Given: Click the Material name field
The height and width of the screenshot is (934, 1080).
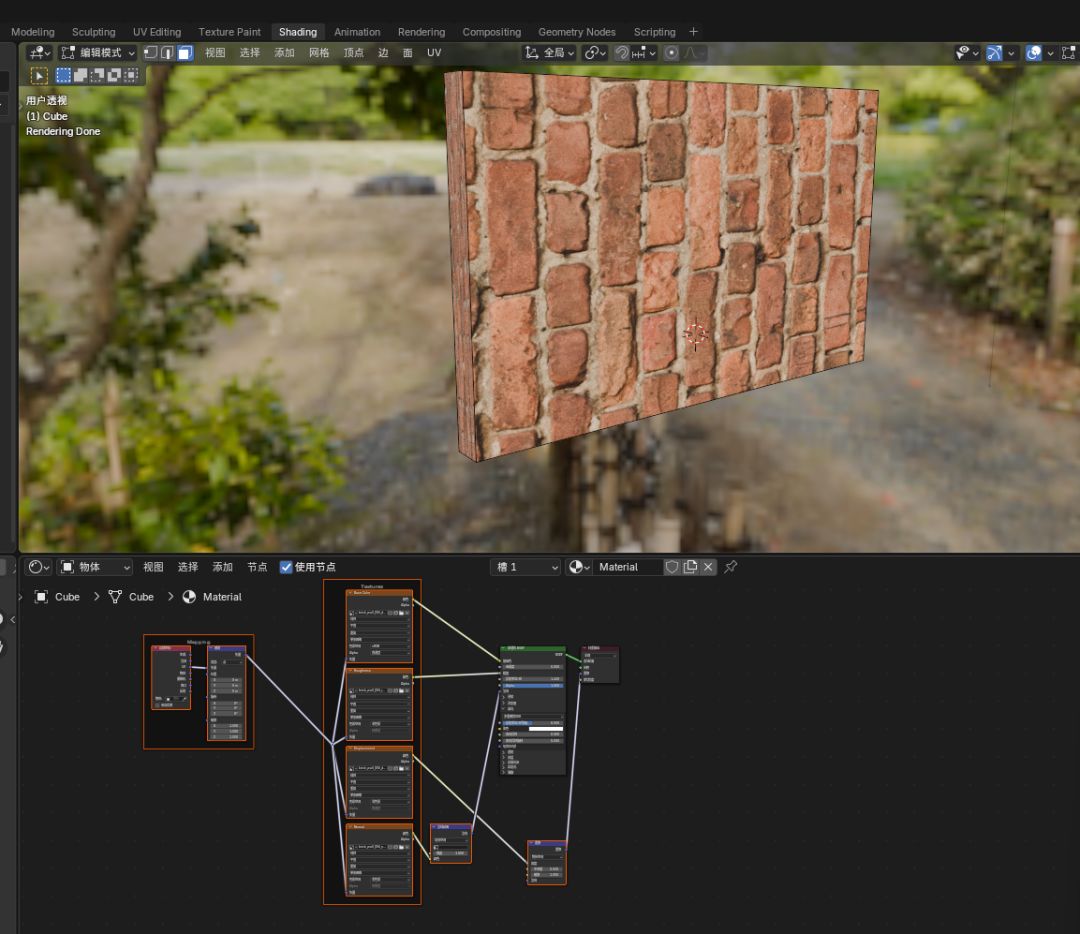Looking at the screenshot, I should point(628,567).
